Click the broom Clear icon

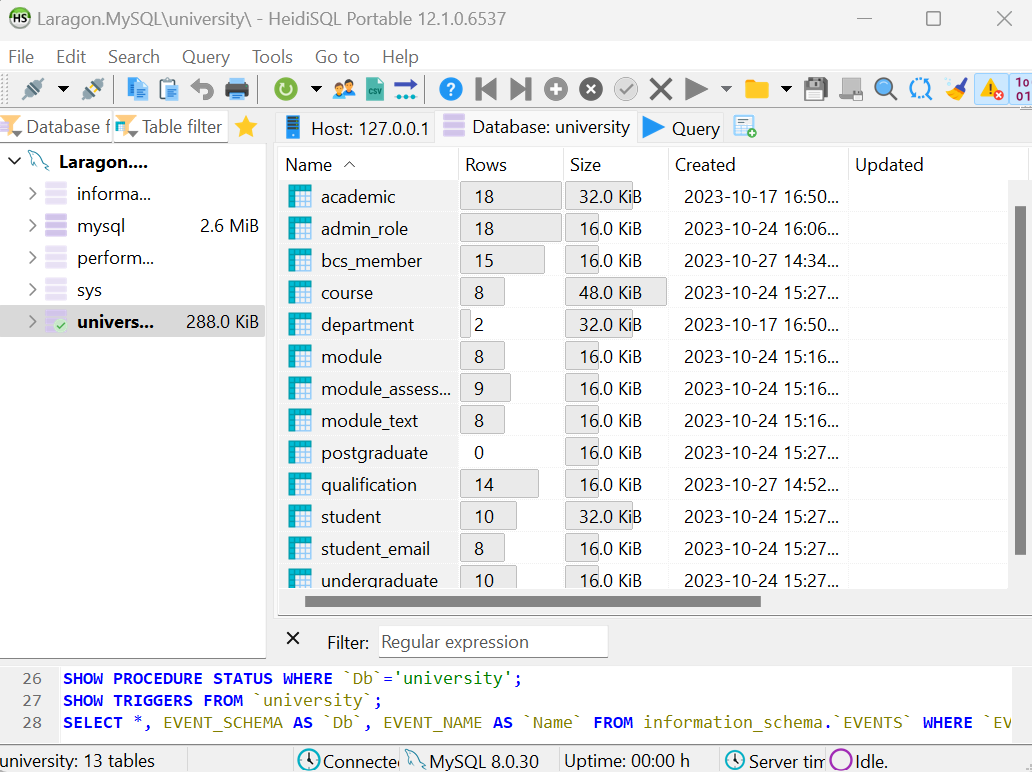point(956,88)
